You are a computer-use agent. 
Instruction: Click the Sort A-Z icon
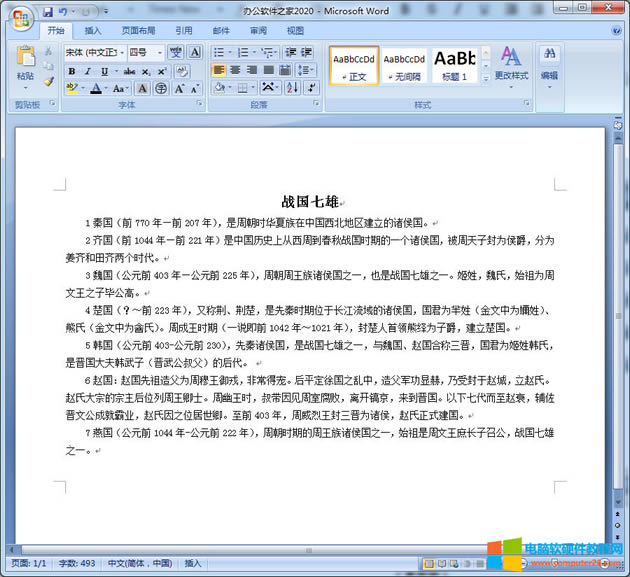[x=292, y=87]
